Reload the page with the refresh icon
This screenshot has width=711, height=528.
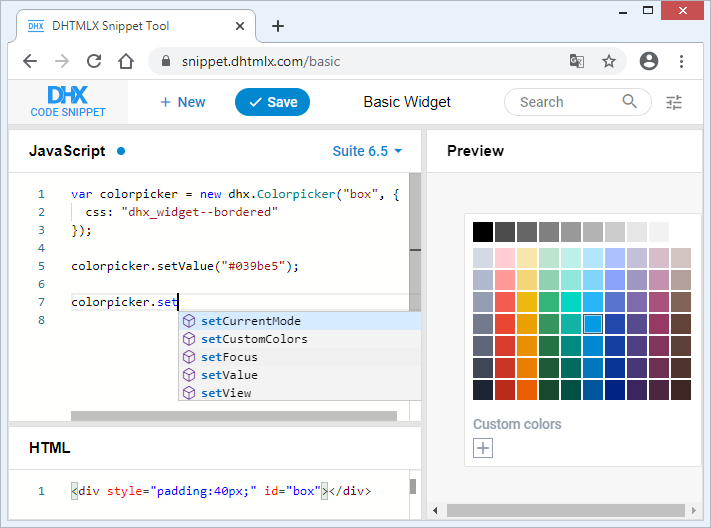click(94, 61)
